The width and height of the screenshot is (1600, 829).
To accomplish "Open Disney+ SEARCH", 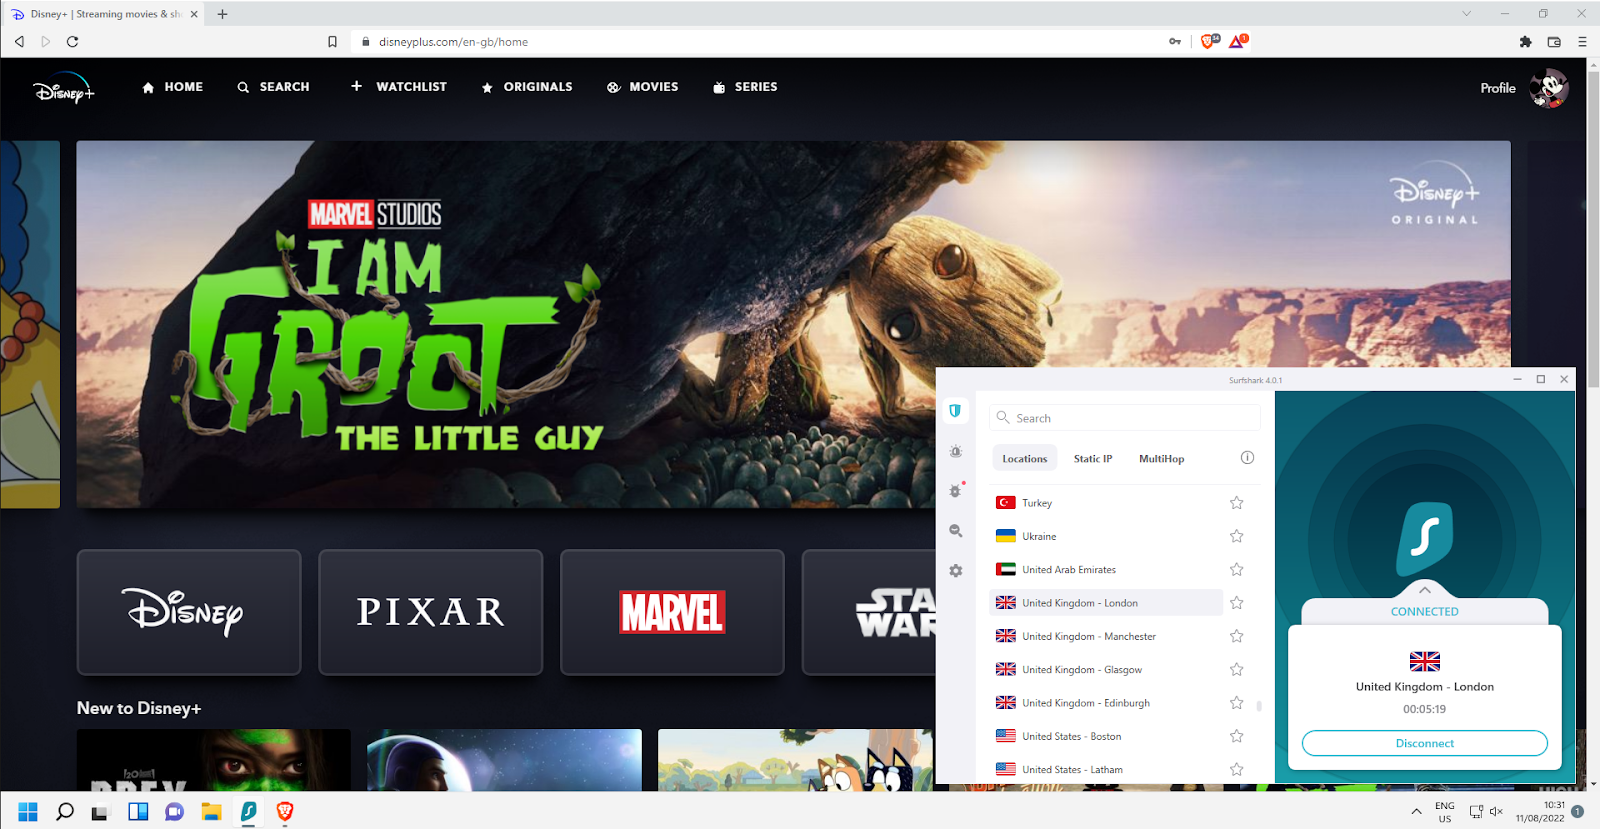I will click(274, 87).
